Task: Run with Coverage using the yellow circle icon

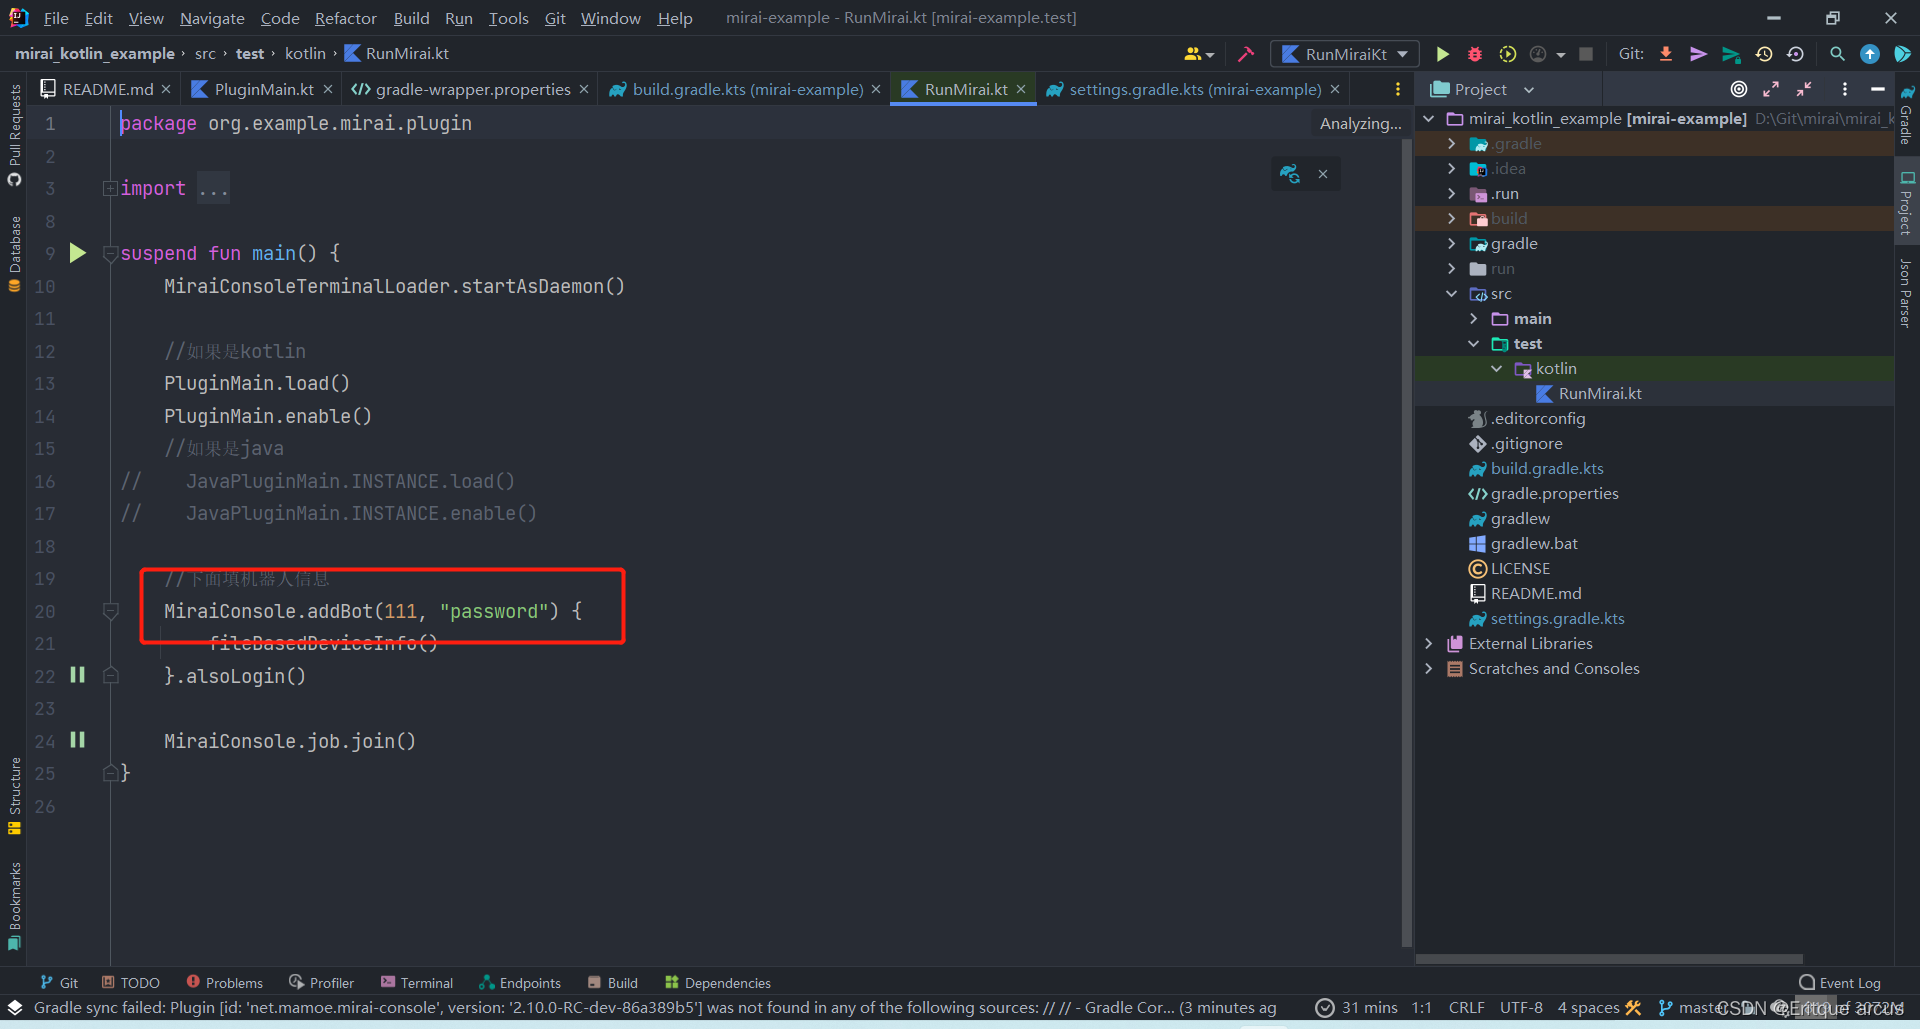Action: coord(1507,54)
